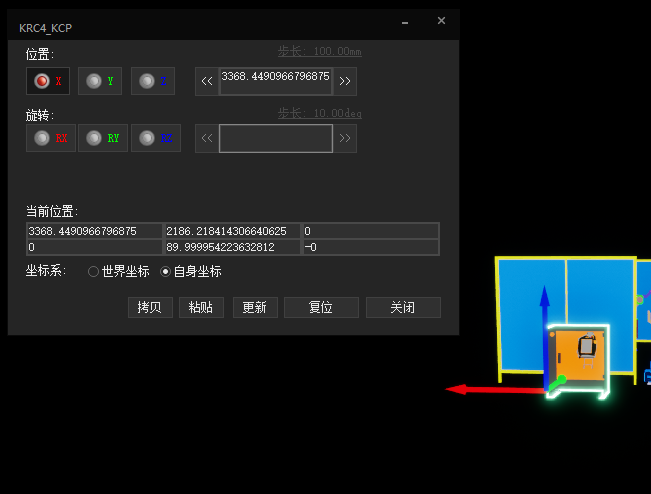Open the rotation step 步长 10.00deg link
Image resolution: width=651 pixels, height=494 pixels.
319,113
